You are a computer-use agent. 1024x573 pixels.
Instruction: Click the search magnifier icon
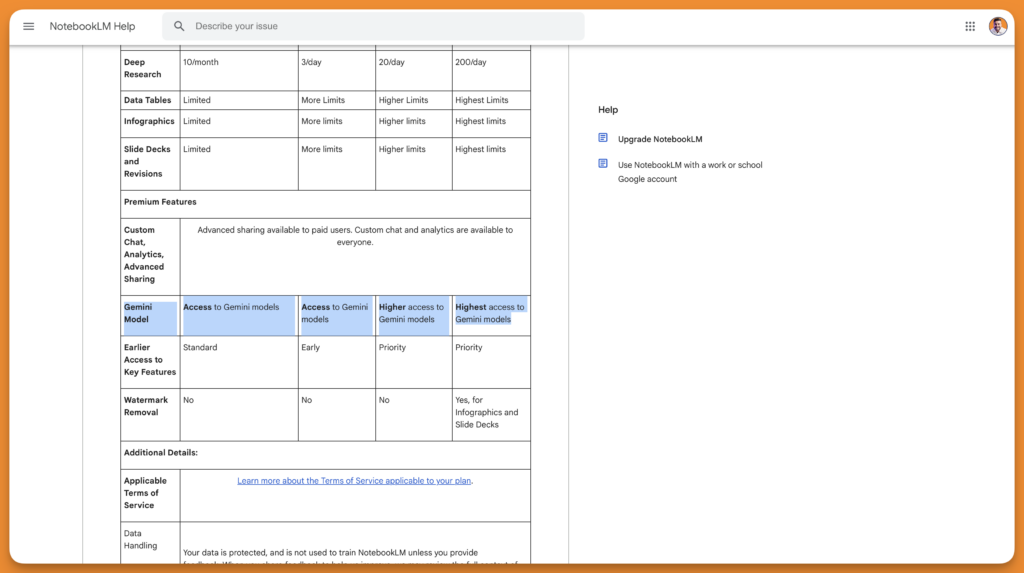coord(180,26)
